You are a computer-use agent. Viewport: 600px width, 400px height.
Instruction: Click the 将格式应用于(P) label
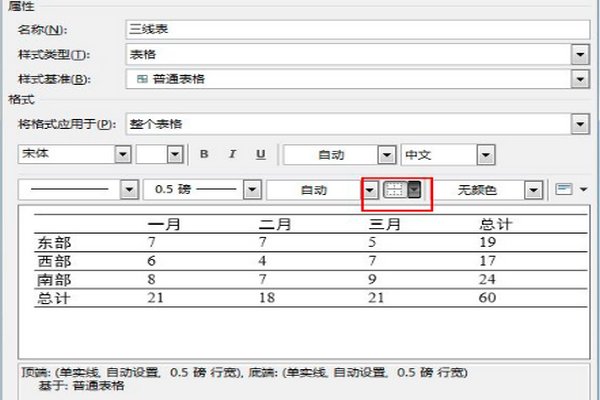pos(67,124)
